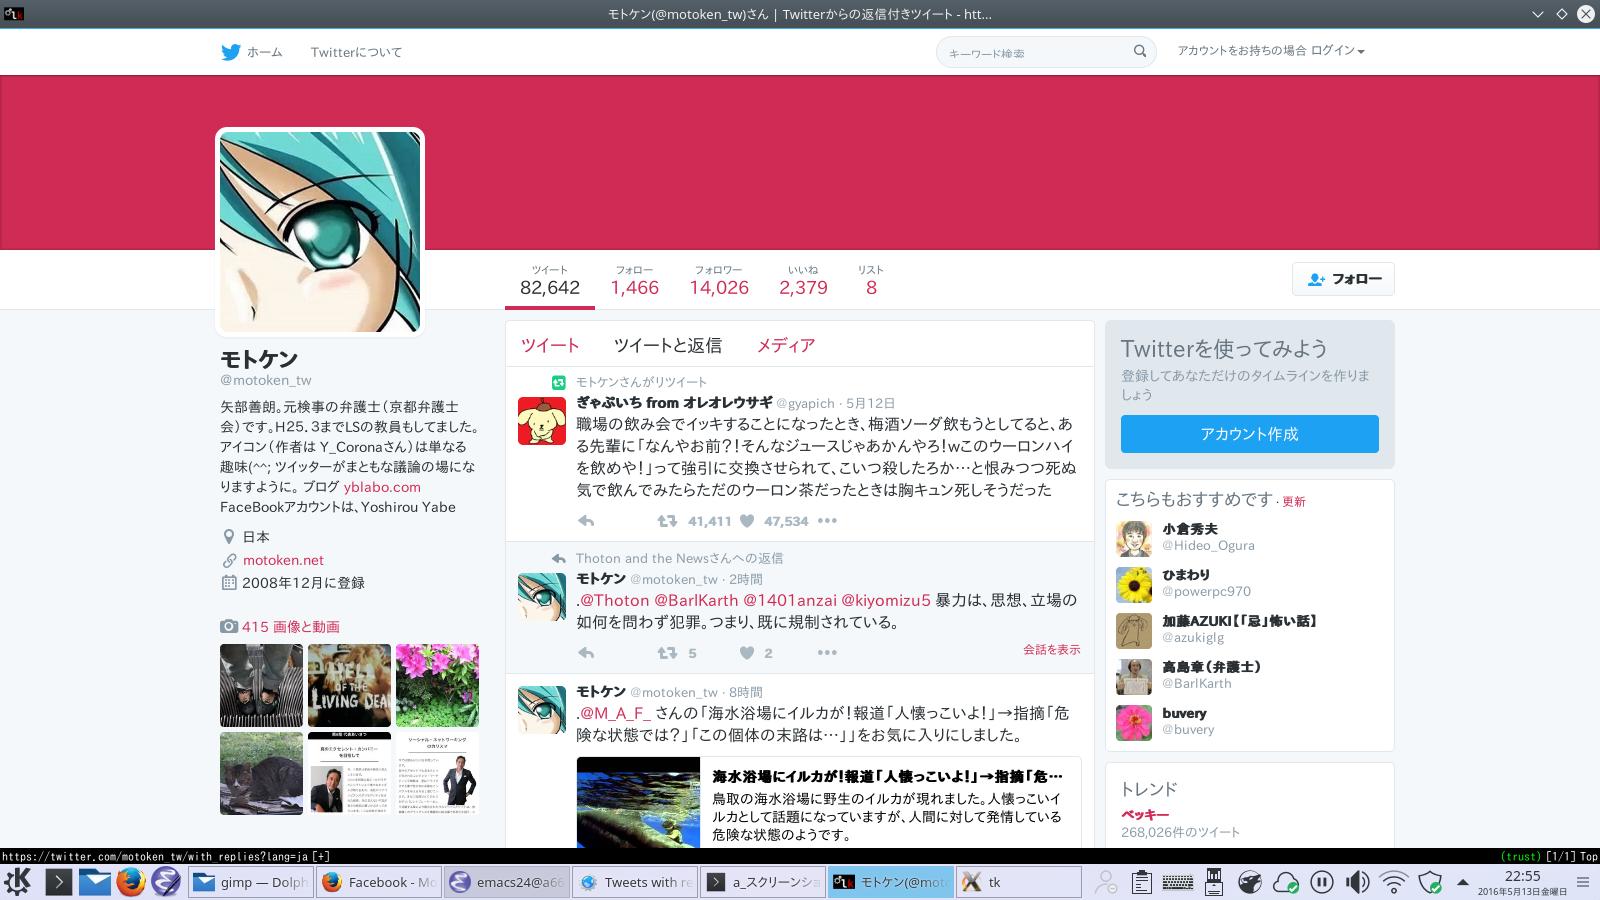The image size is (1600, 900).
Task: Open more options on gyapich tweet
Action: [x=827, y=521]
